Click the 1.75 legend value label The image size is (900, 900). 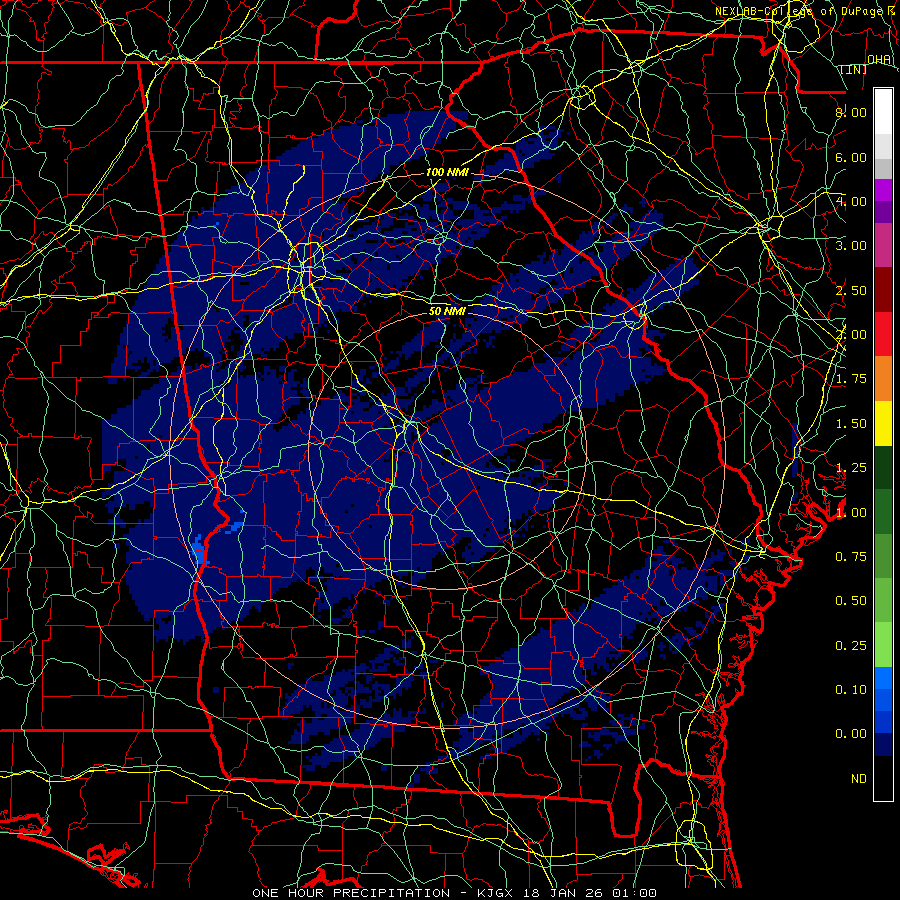pos(851,379)
